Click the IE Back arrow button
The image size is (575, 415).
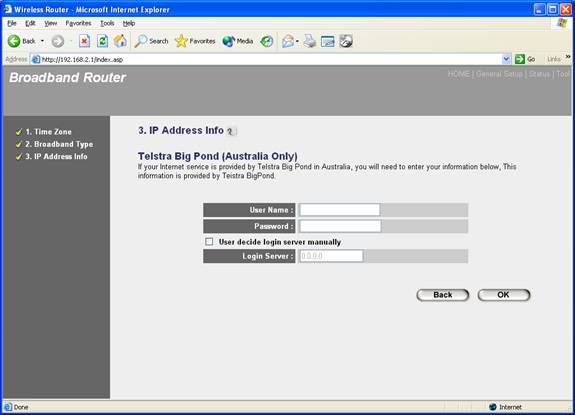[x=21, y=41]
